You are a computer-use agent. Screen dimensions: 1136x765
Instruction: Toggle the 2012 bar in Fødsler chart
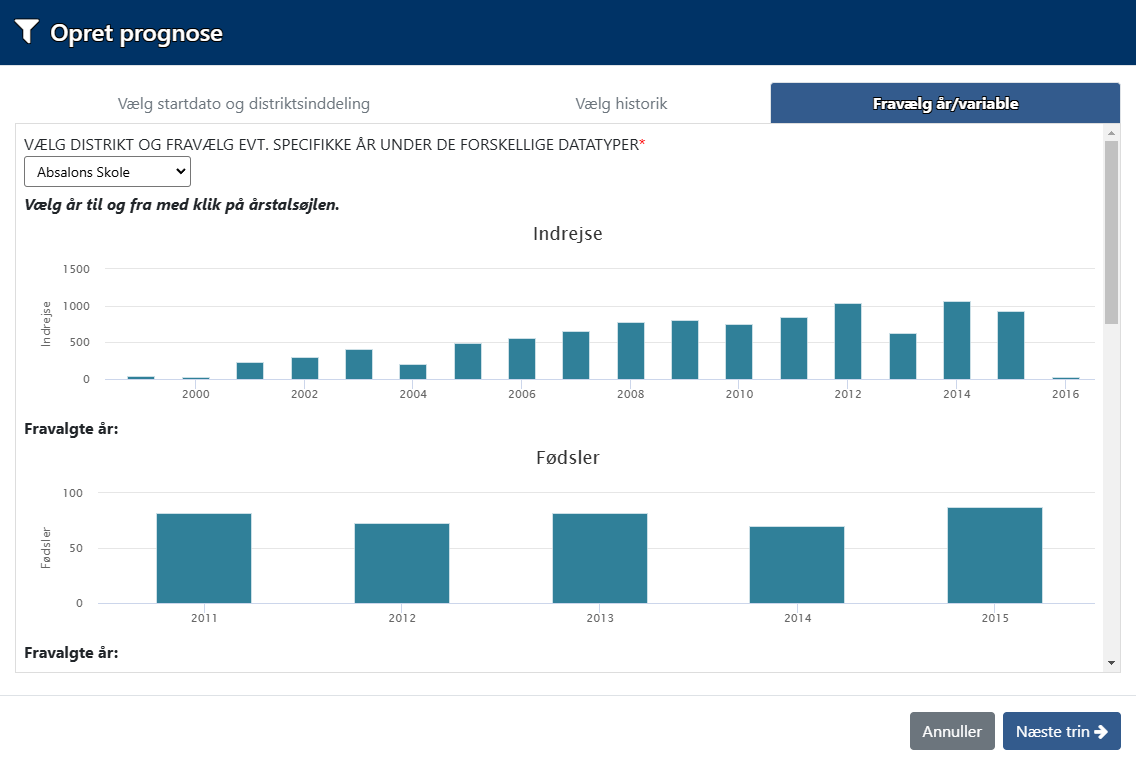(402, 563)
